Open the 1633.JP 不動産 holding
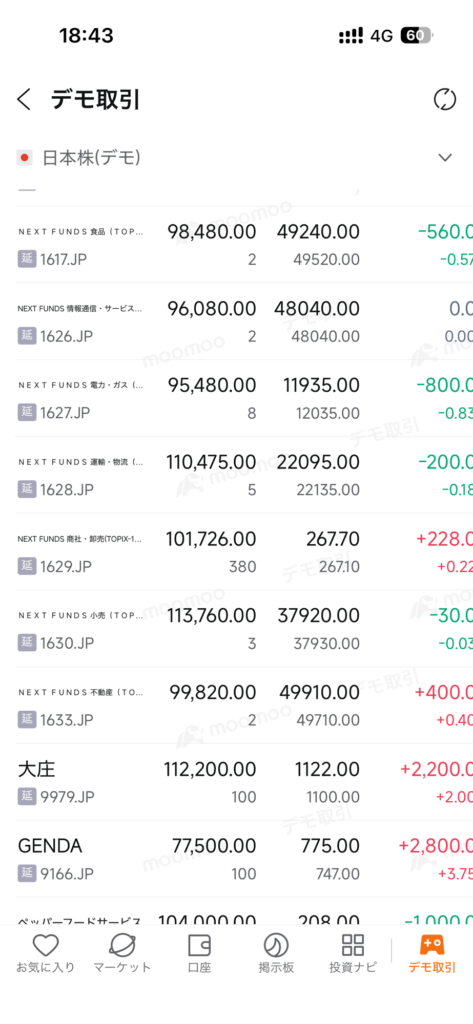Viewport: 473px width, 1024px height. [x=244, y=705]
